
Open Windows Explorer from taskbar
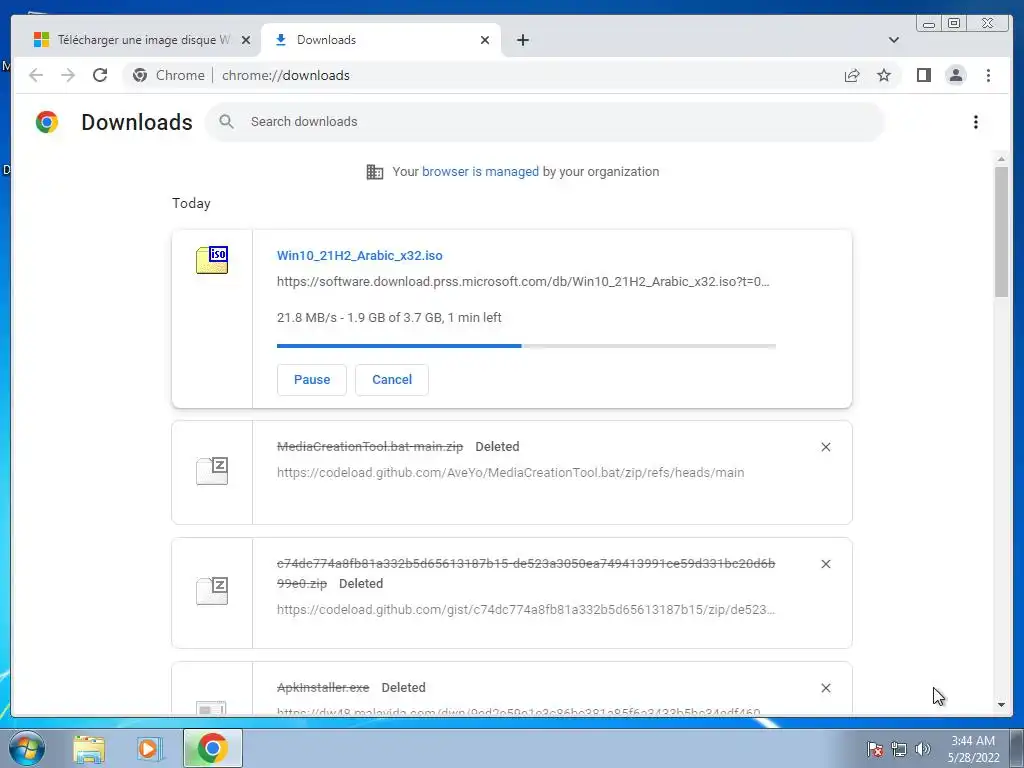[89, 749]
